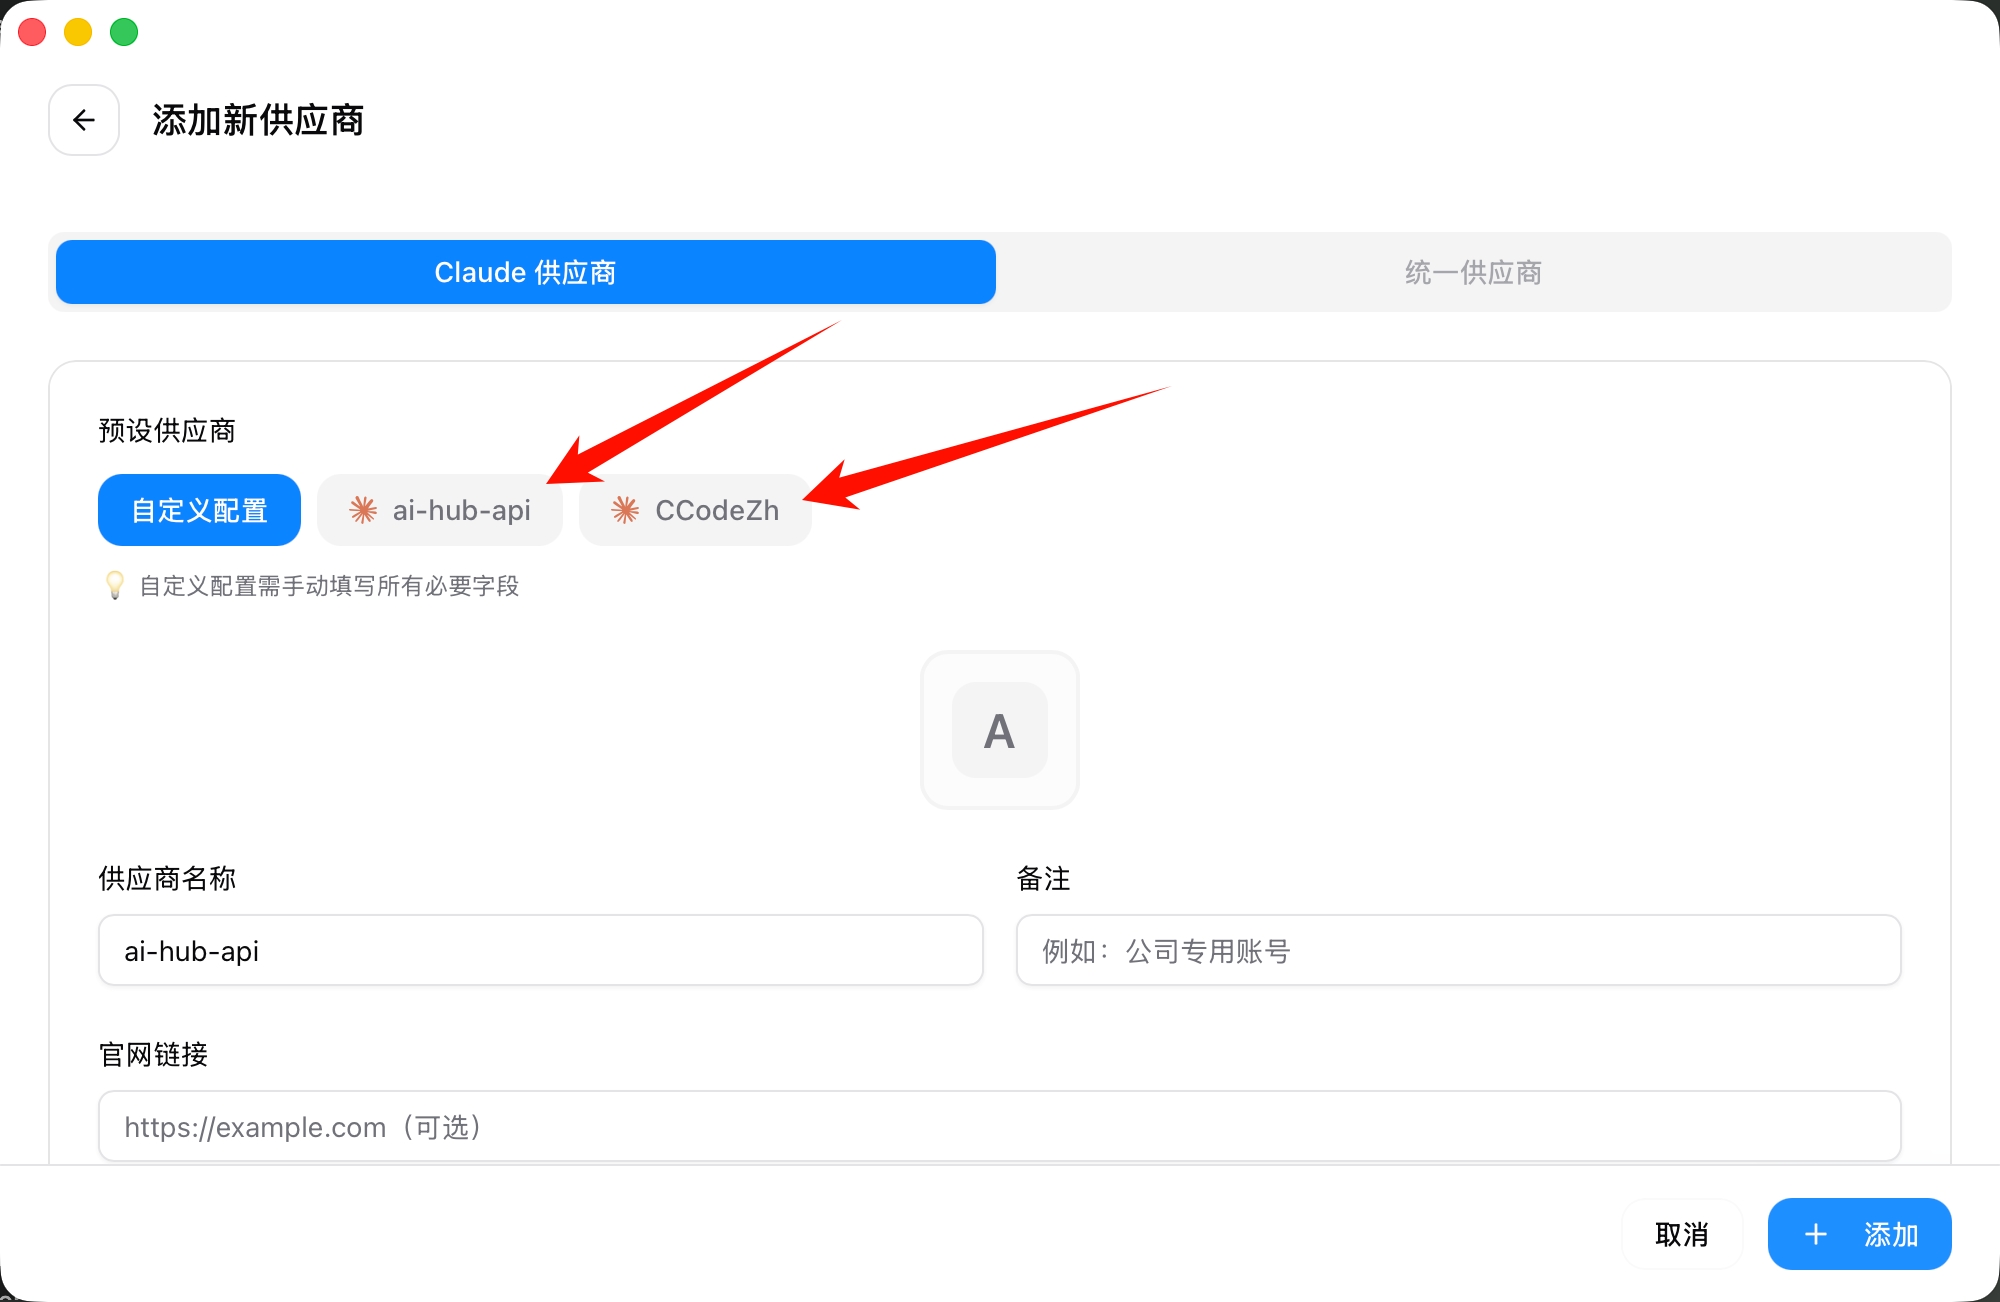Screen dimensions: 2000x1302
Task: Click the asterisk icon on CCodeZh chip
Action: [x=624, y=510]
